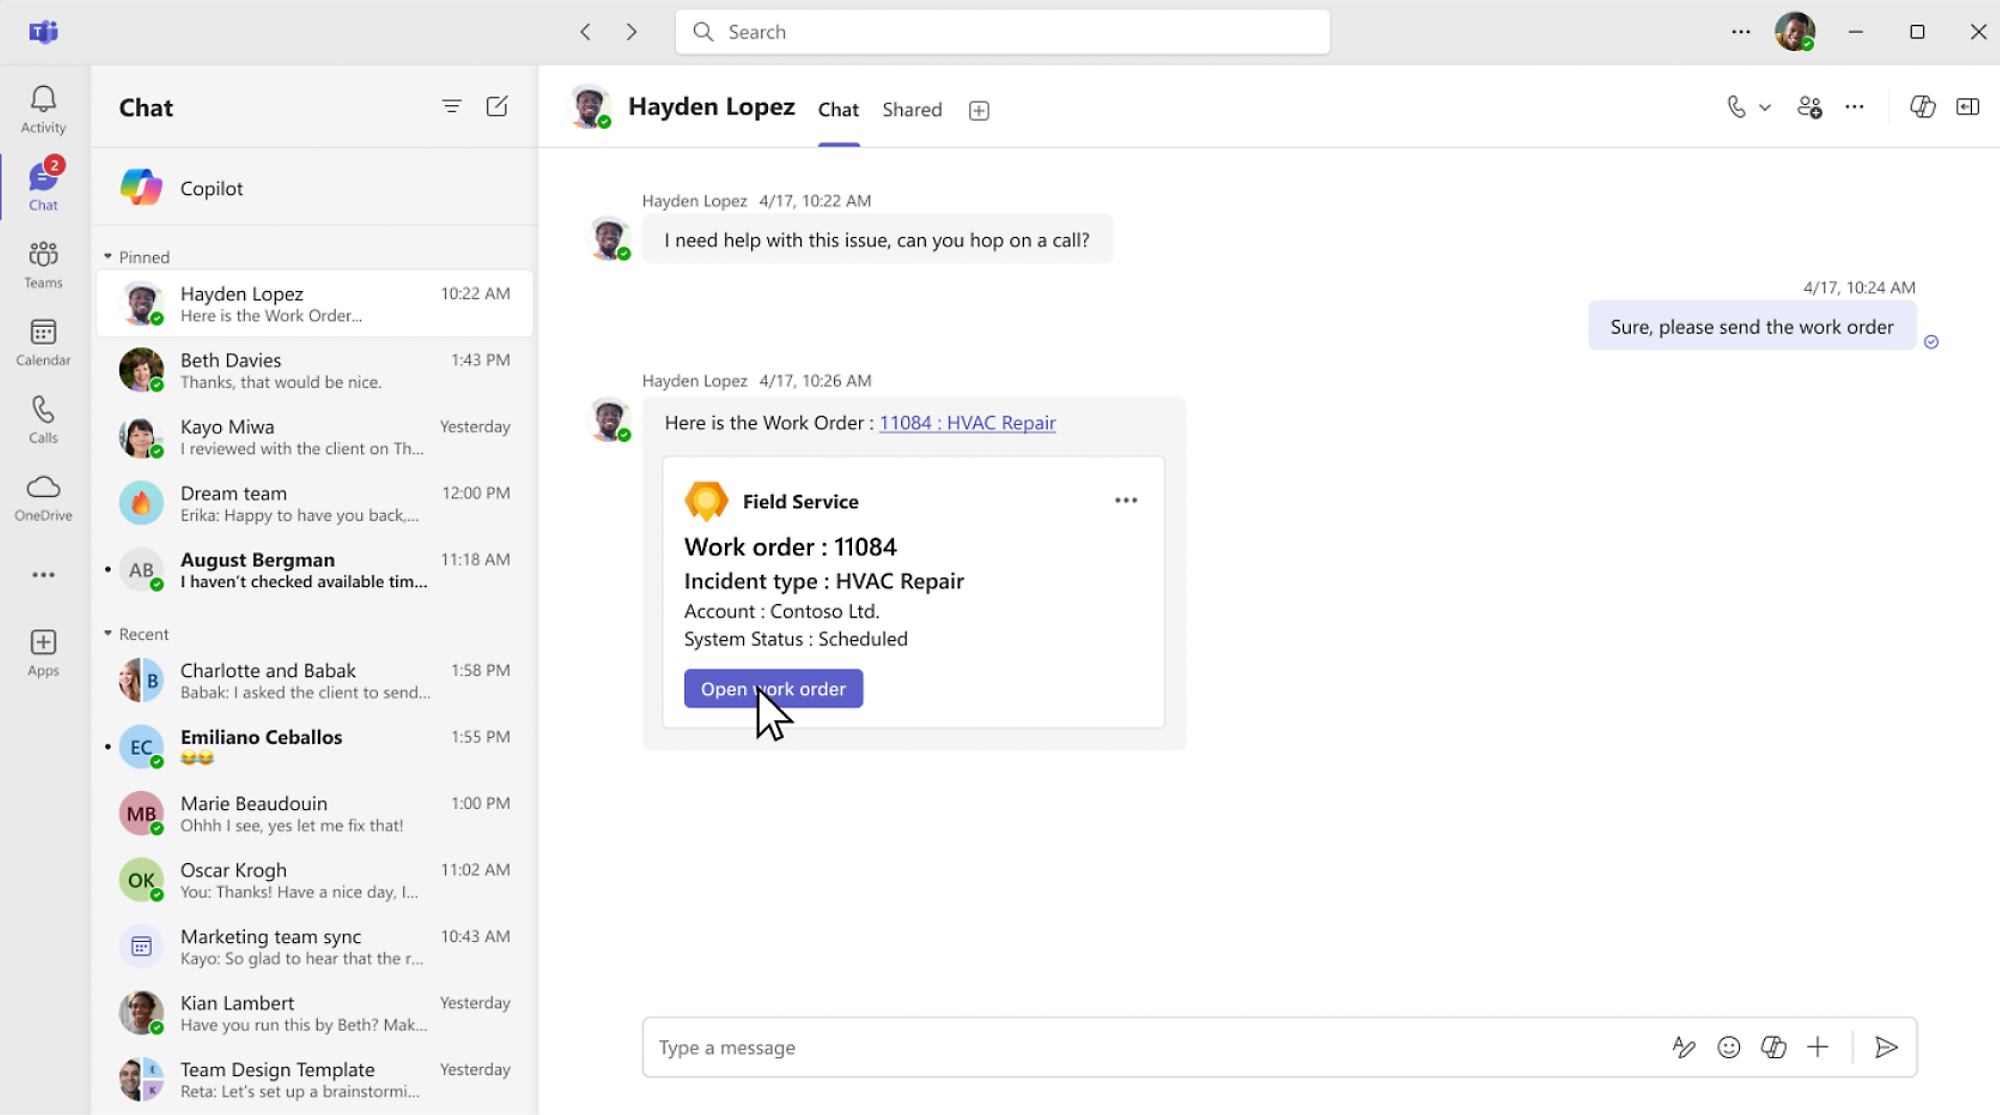This screenshot has height=1115, width=2000.
Task: Open the Calls section icon
Action: pos(44,419)
